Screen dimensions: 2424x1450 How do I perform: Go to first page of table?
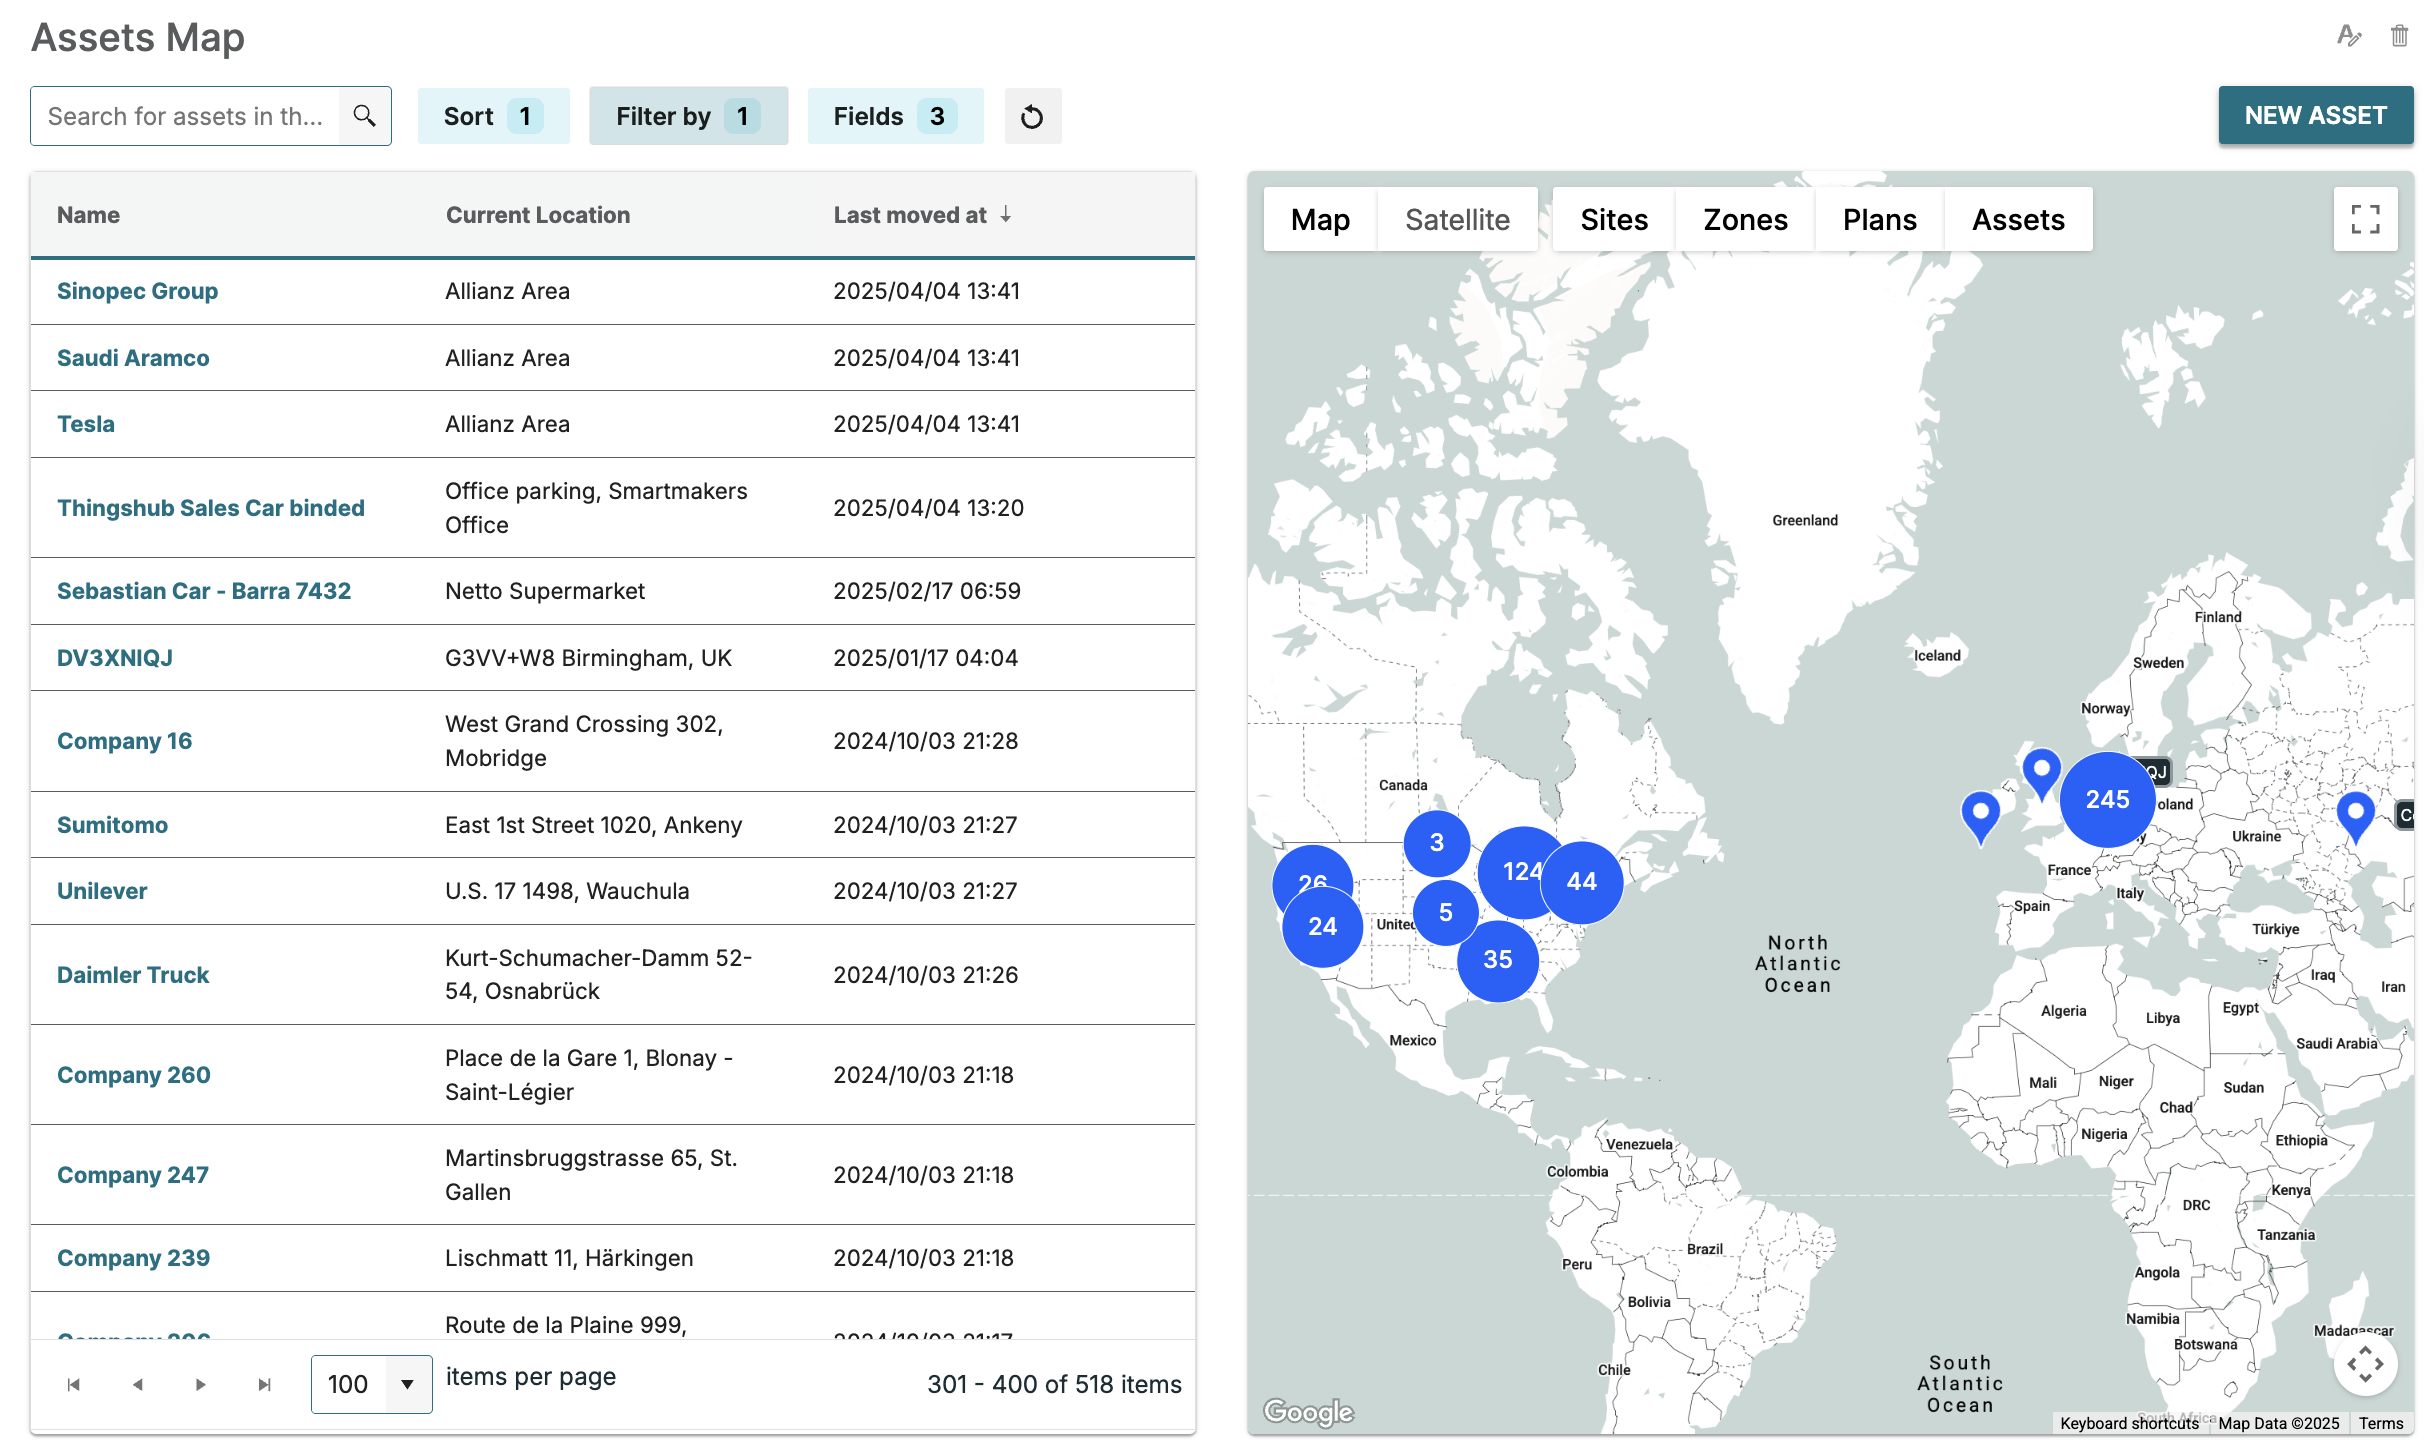coord(73,1385)
